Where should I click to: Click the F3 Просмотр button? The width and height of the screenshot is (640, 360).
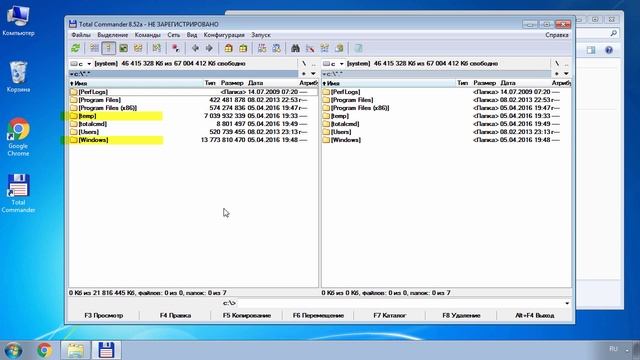click(x=104, y=316)
